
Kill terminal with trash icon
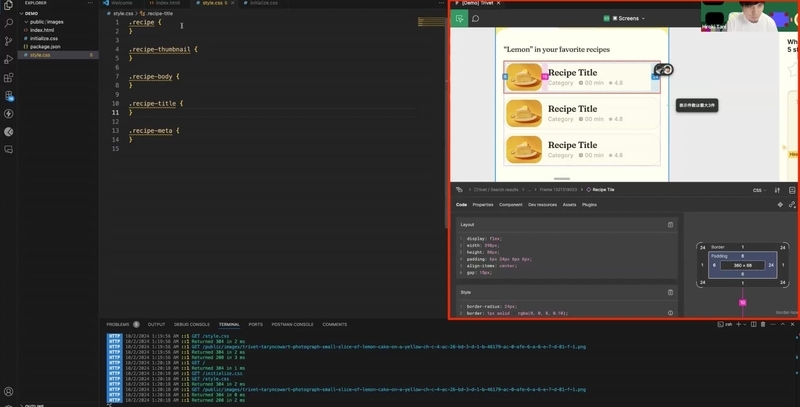pyautogui.click(x=763, y=324)
